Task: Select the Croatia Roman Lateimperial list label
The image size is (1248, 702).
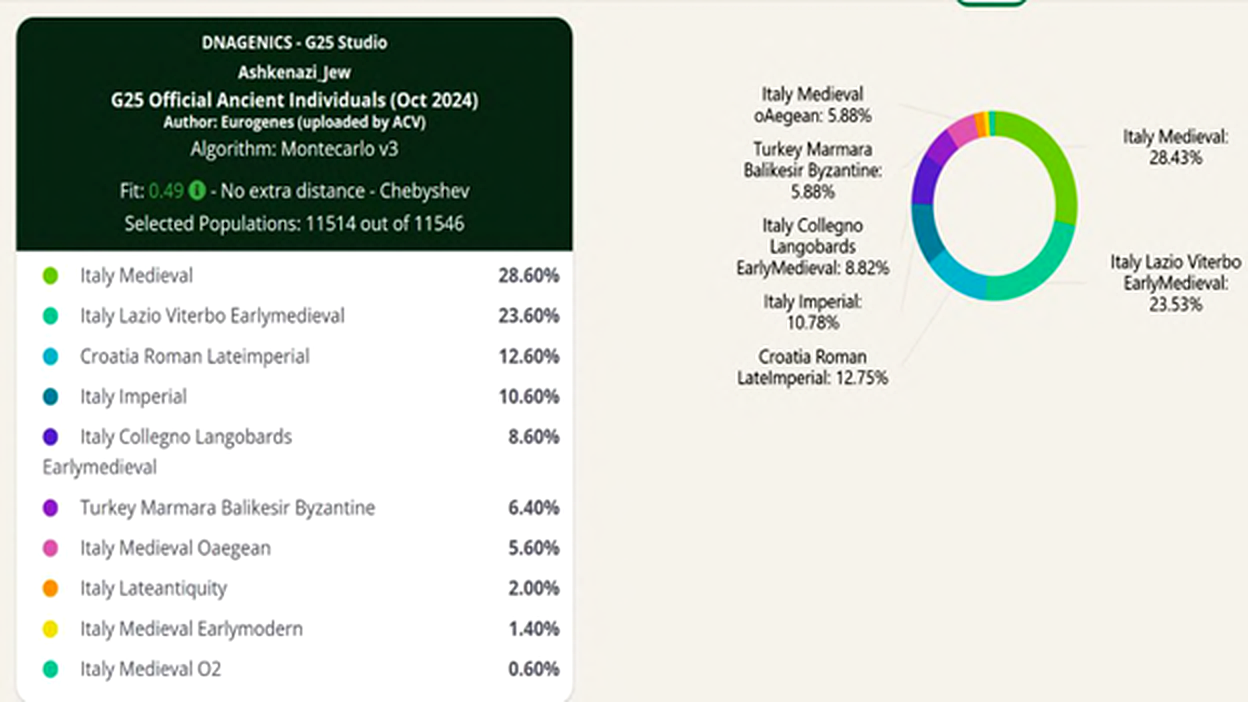Action: point(195,356)
